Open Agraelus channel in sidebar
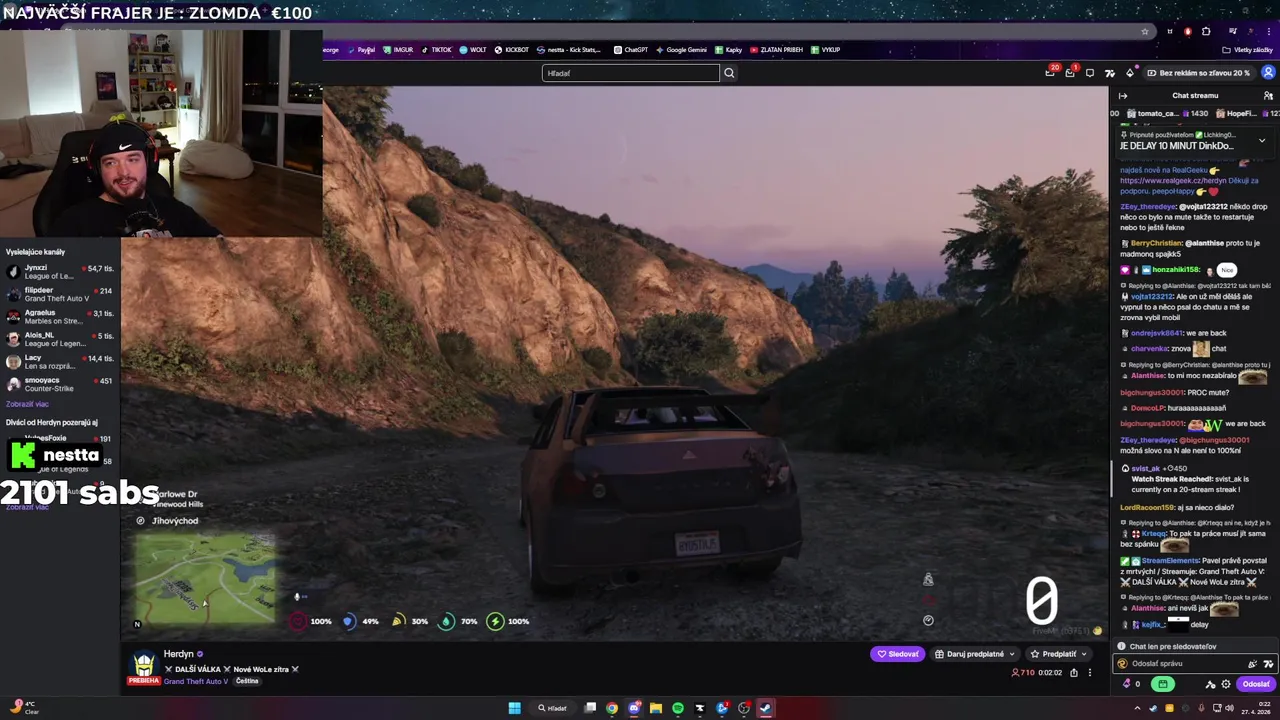This screenshot has width=1280, height=720. point(58,317)
